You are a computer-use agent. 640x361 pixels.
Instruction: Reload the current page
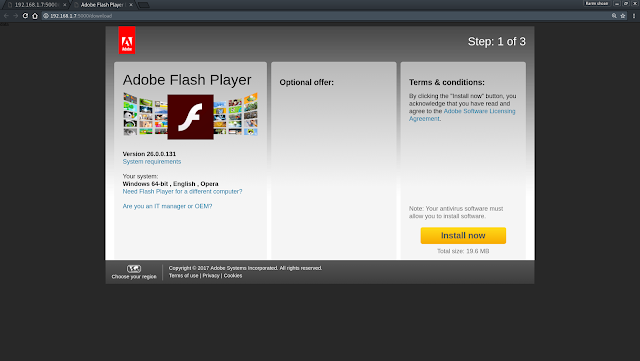[25, 16]
